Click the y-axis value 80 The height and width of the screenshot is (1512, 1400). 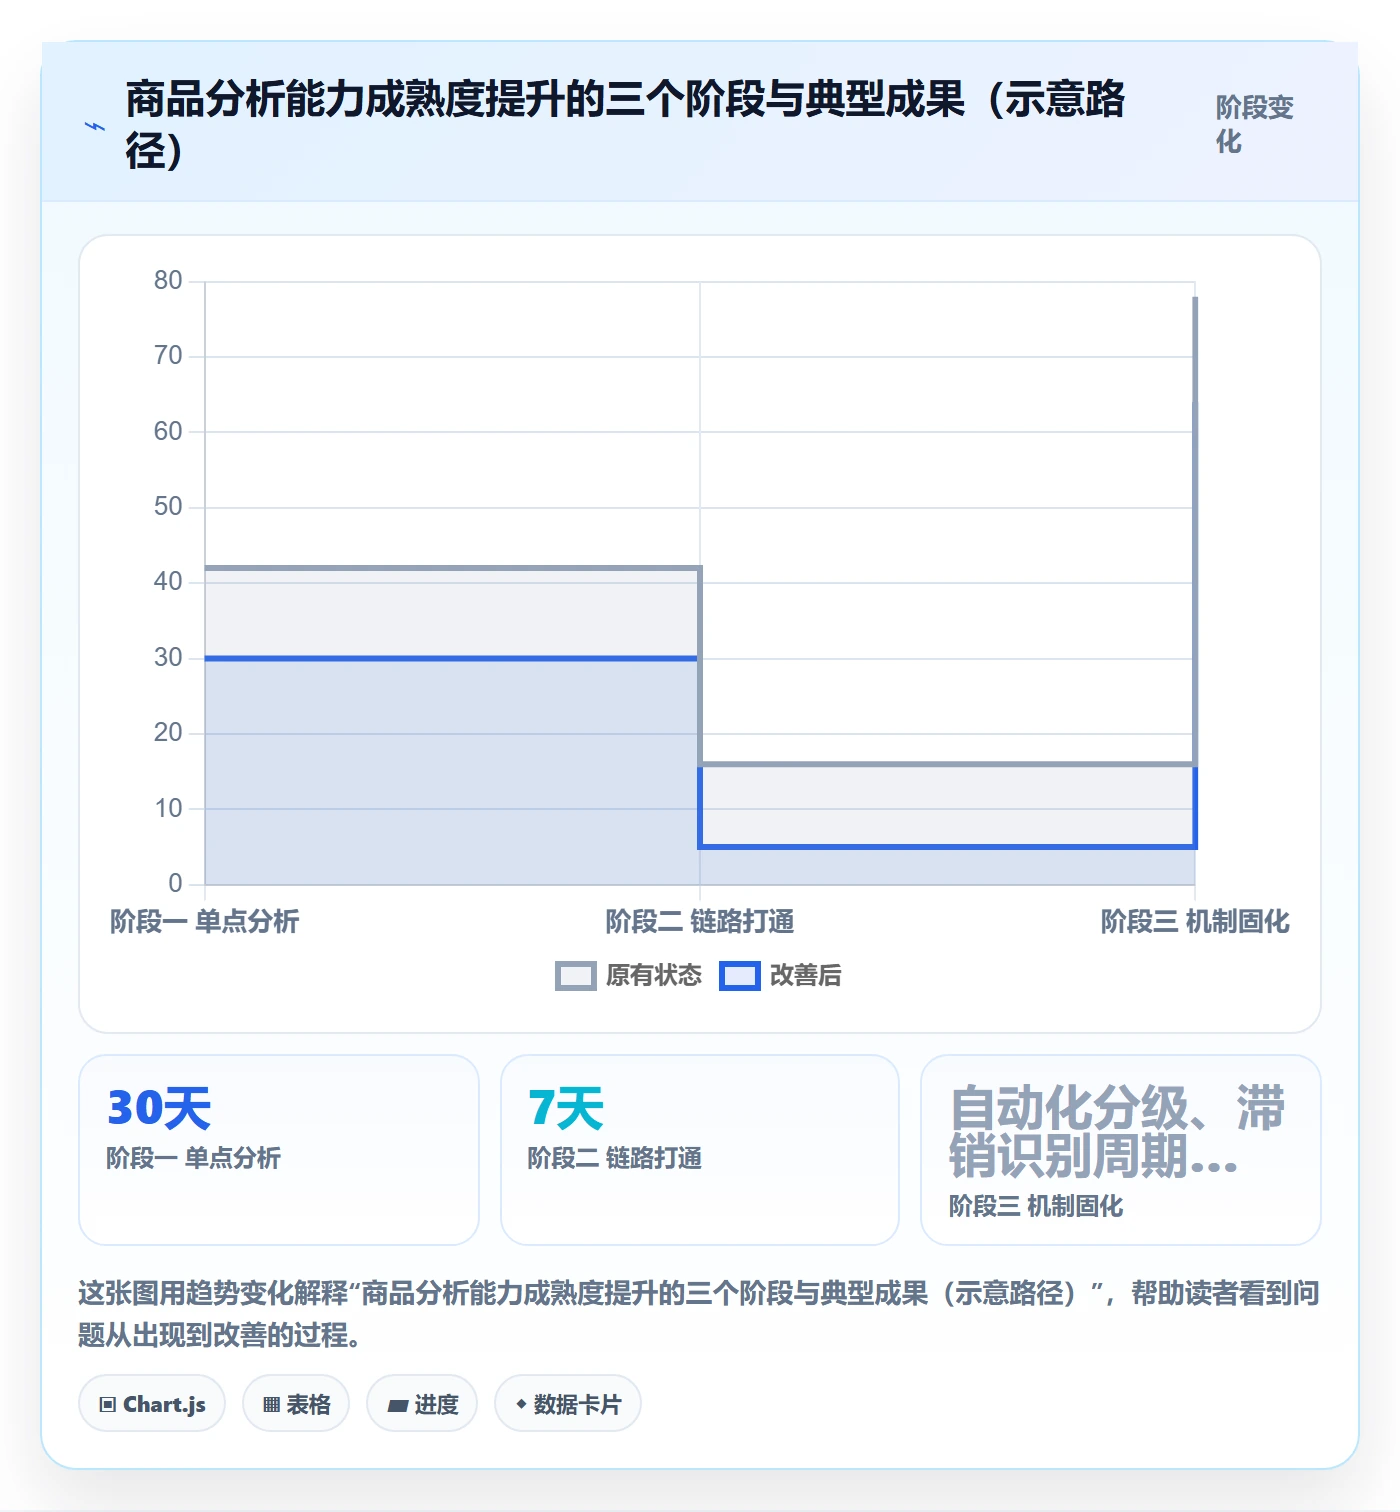pyautogui.click(x=168, y=281)
